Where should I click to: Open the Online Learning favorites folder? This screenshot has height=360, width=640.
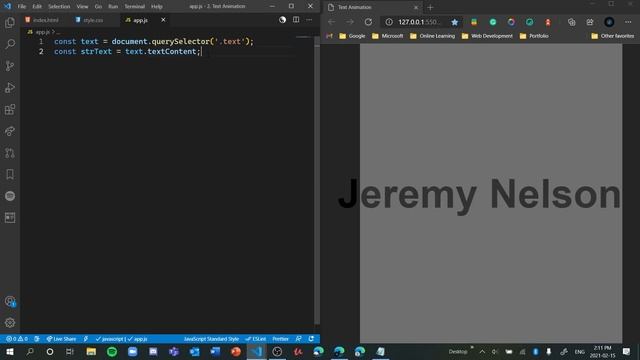tap(432, 36)
